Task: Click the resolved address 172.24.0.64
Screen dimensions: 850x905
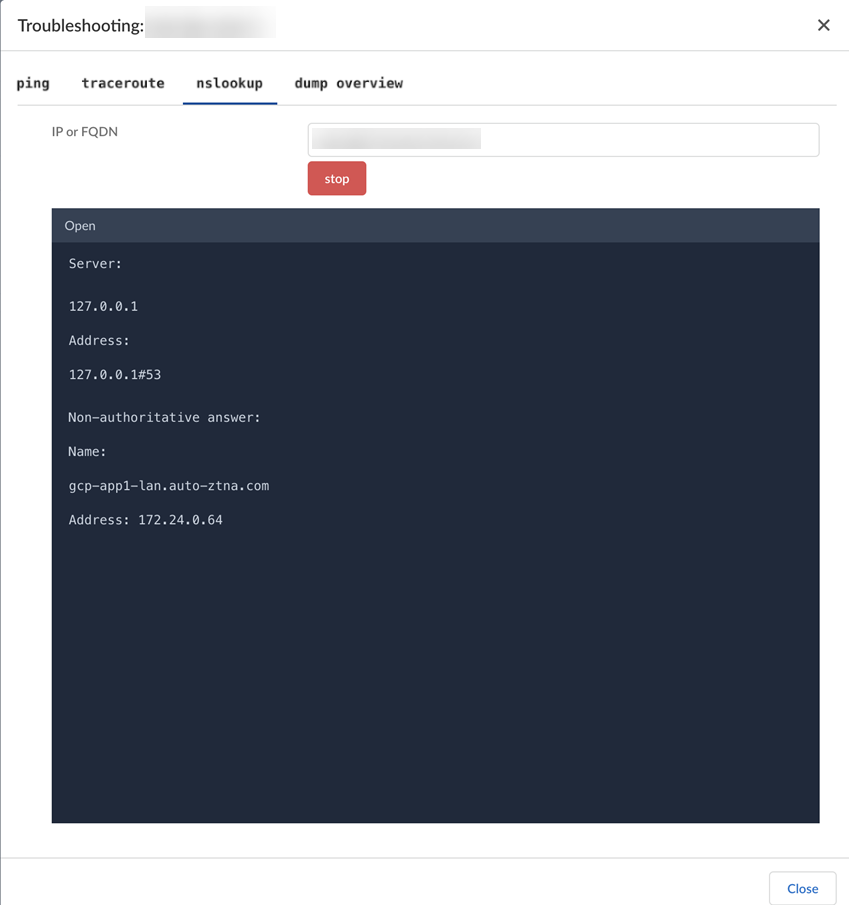Action: 146,519
